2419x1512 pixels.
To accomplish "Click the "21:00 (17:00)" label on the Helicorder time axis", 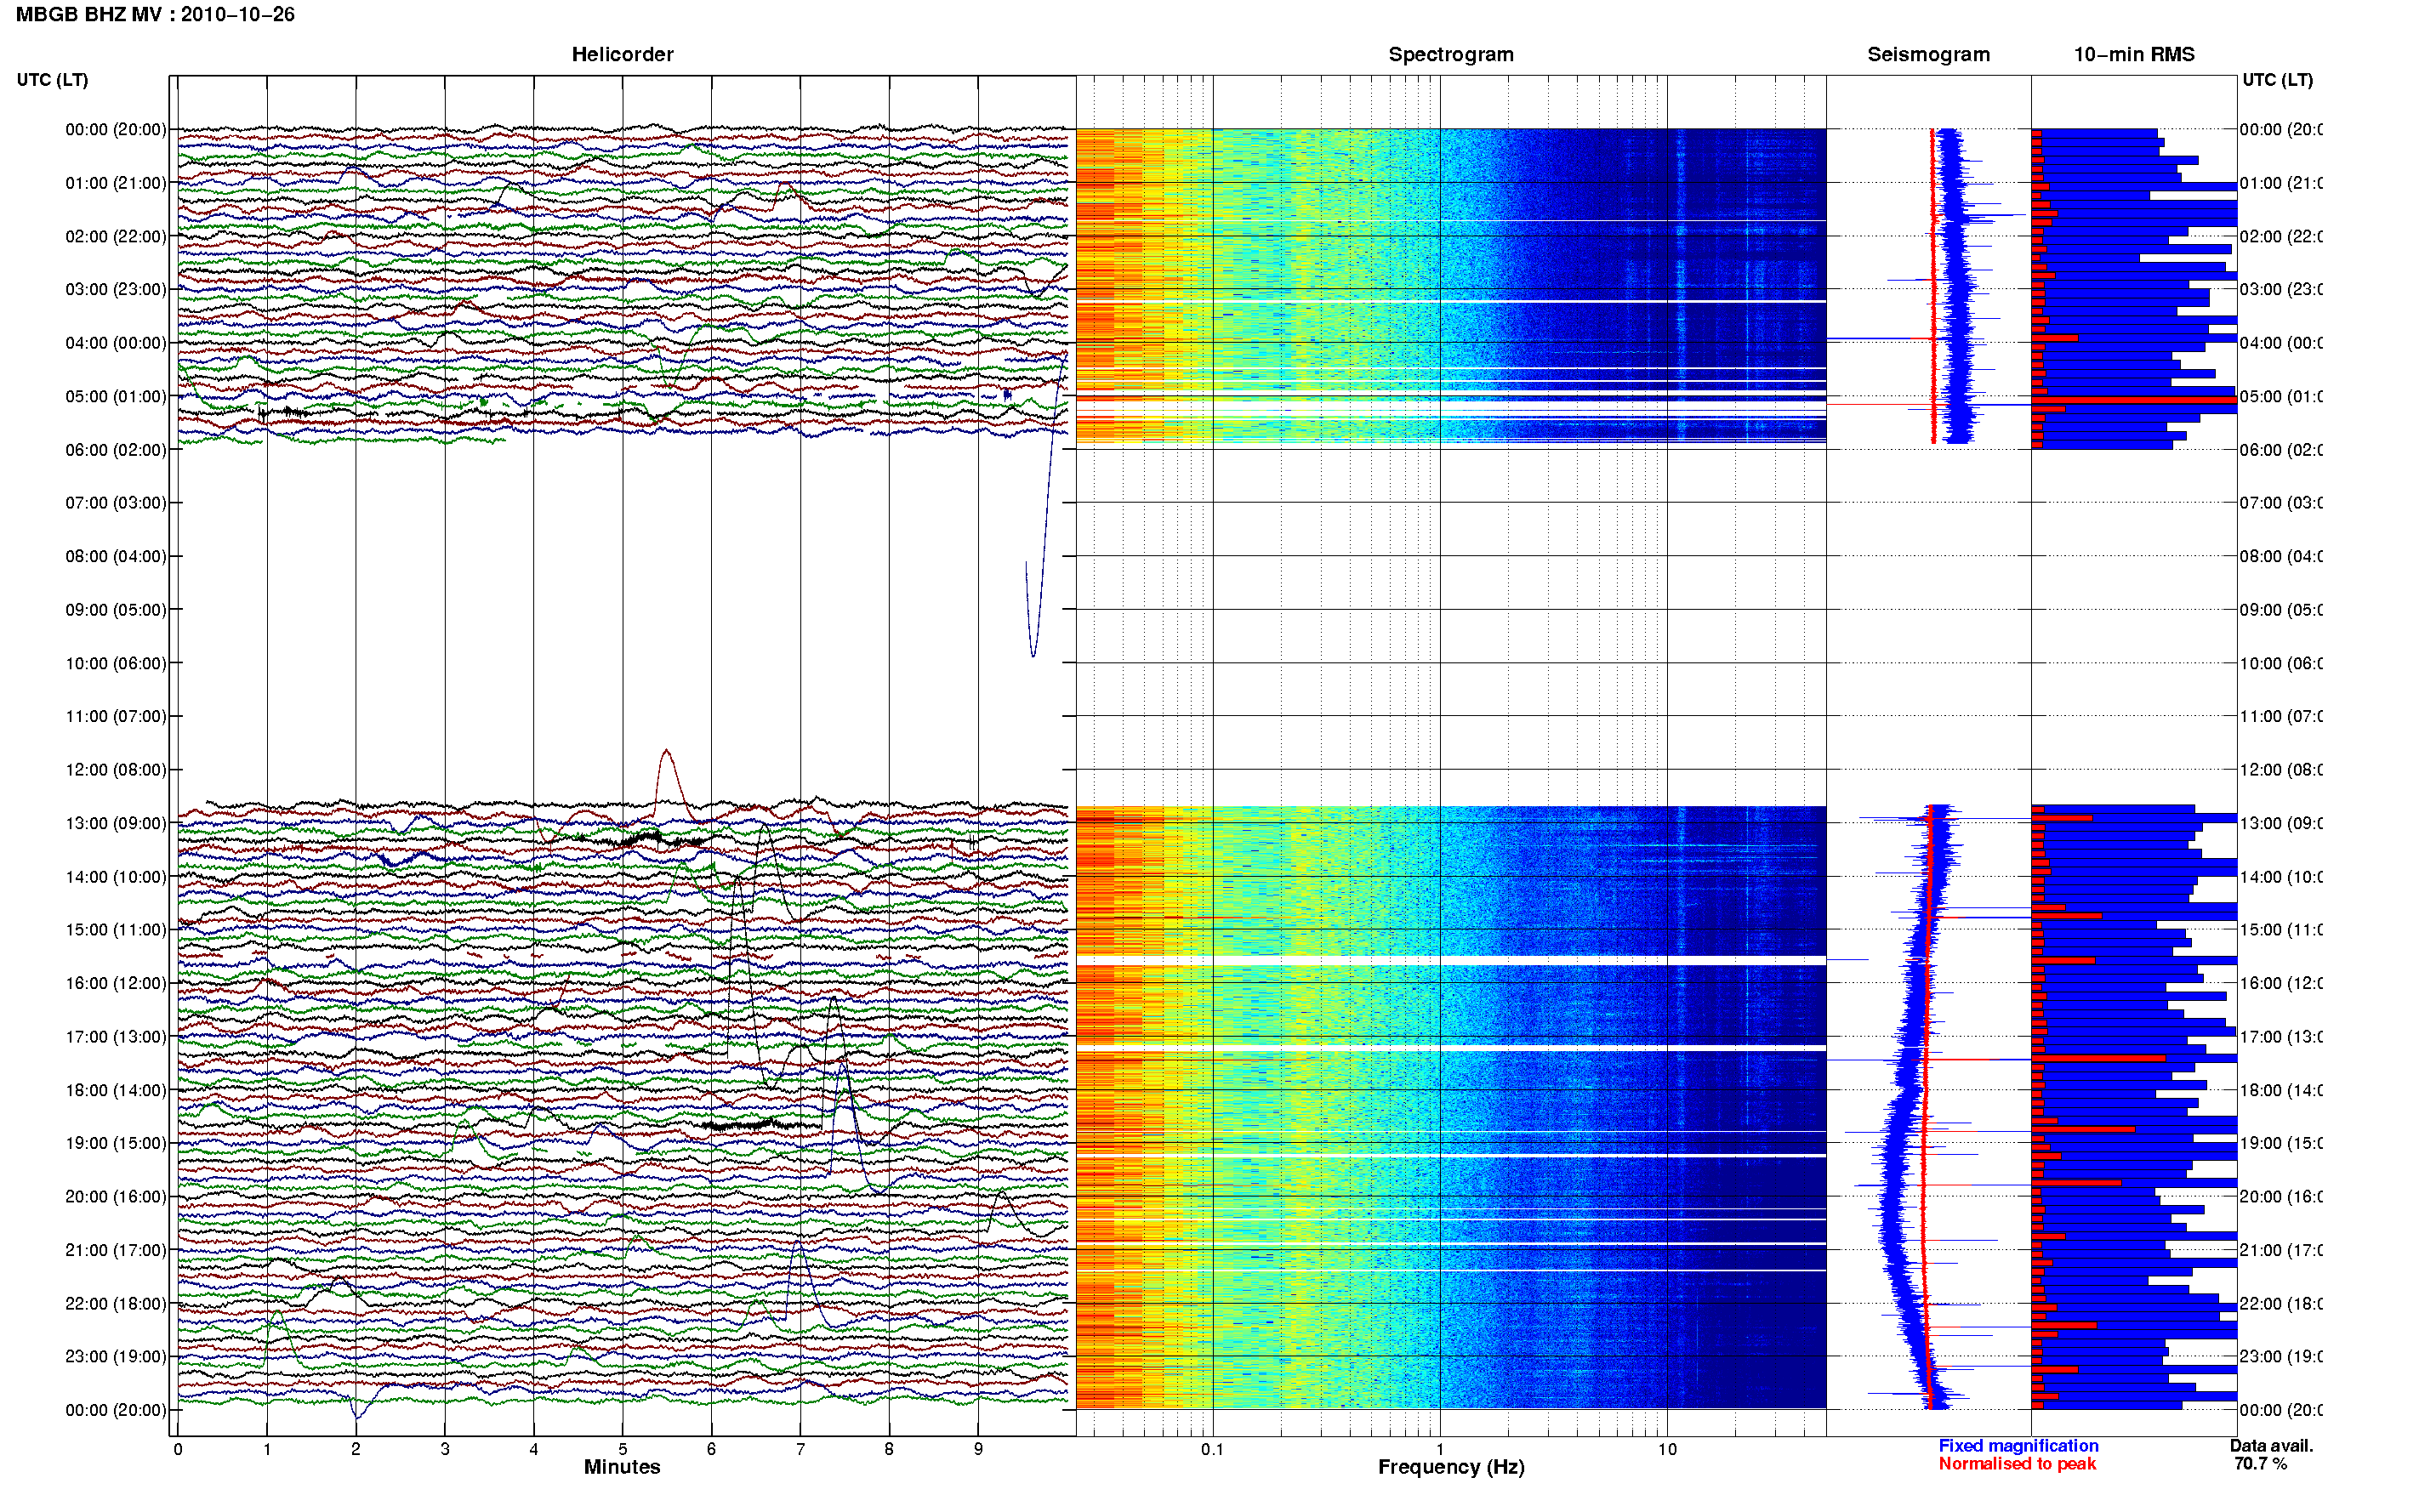I will click(116, 1251).
